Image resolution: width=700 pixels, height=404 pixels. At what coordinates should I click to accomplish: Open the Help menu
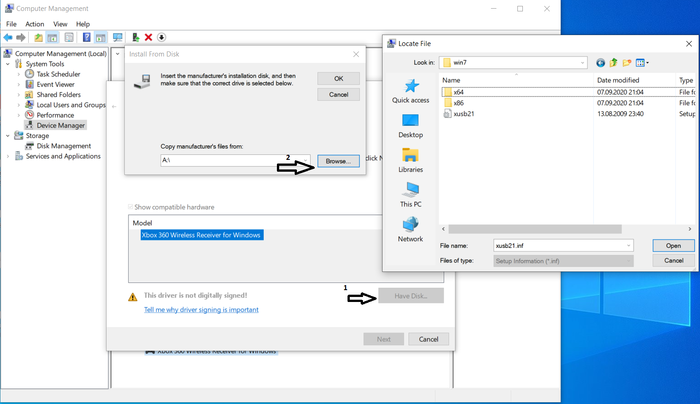click(x=83, y=24)
